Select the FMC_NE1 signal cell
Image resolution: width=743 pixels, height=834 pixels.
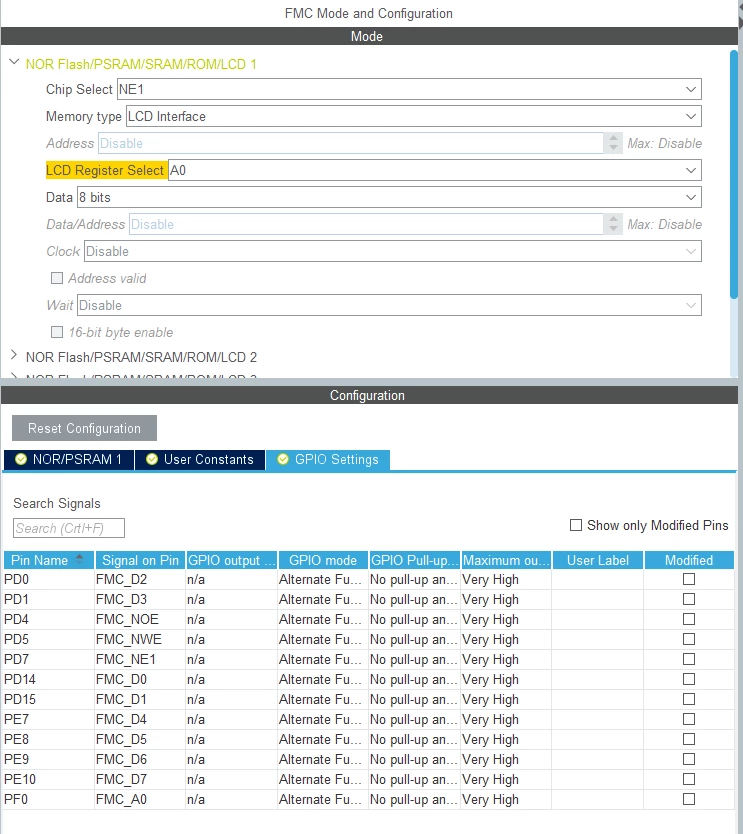tap(140, 659)
